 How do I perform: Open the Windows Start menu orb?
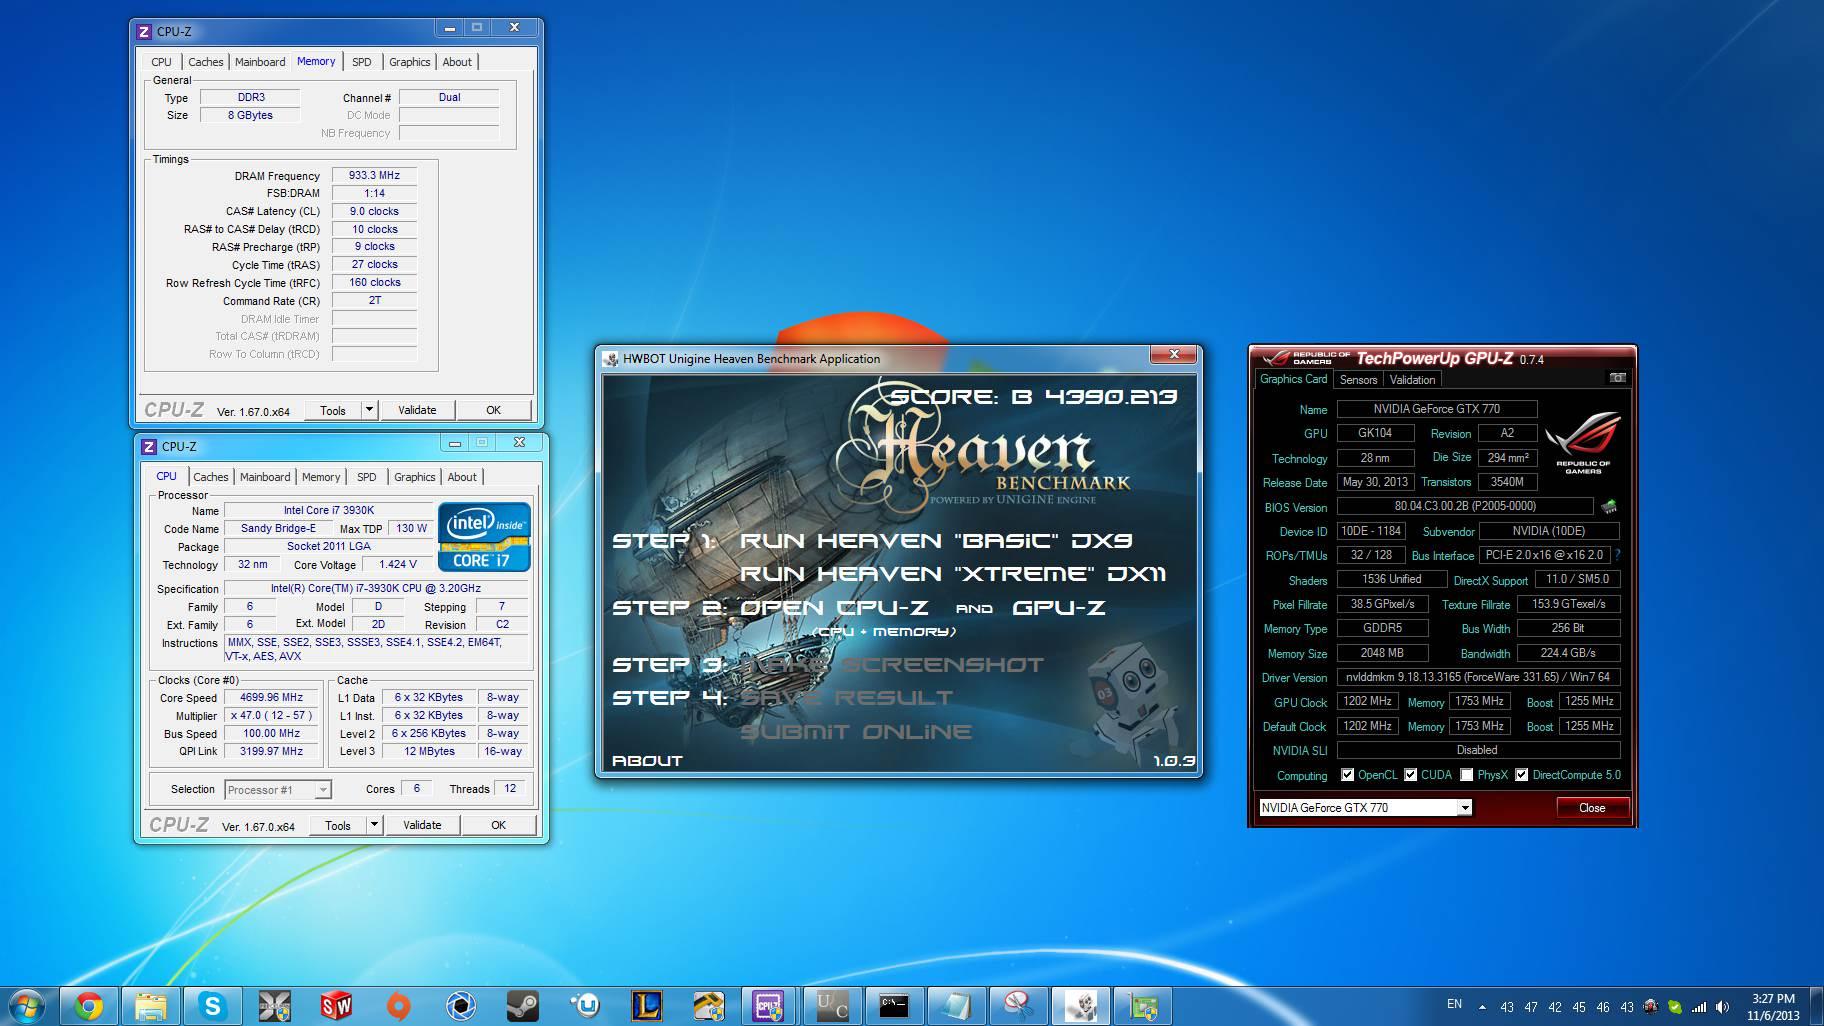coord(27,1005)
